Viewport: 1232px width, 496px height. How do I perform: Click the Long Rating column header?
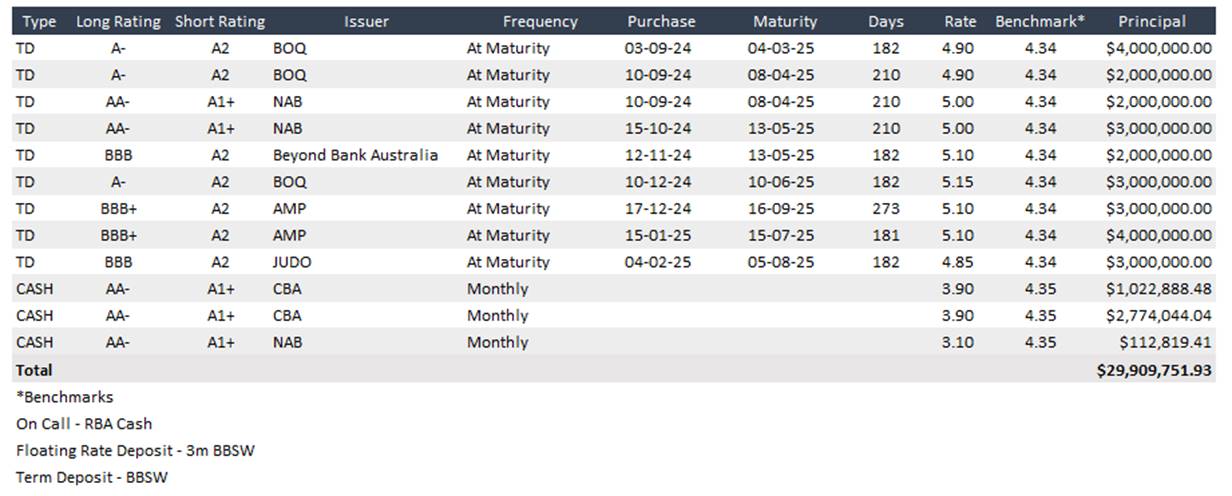click(x=118, y=21)
